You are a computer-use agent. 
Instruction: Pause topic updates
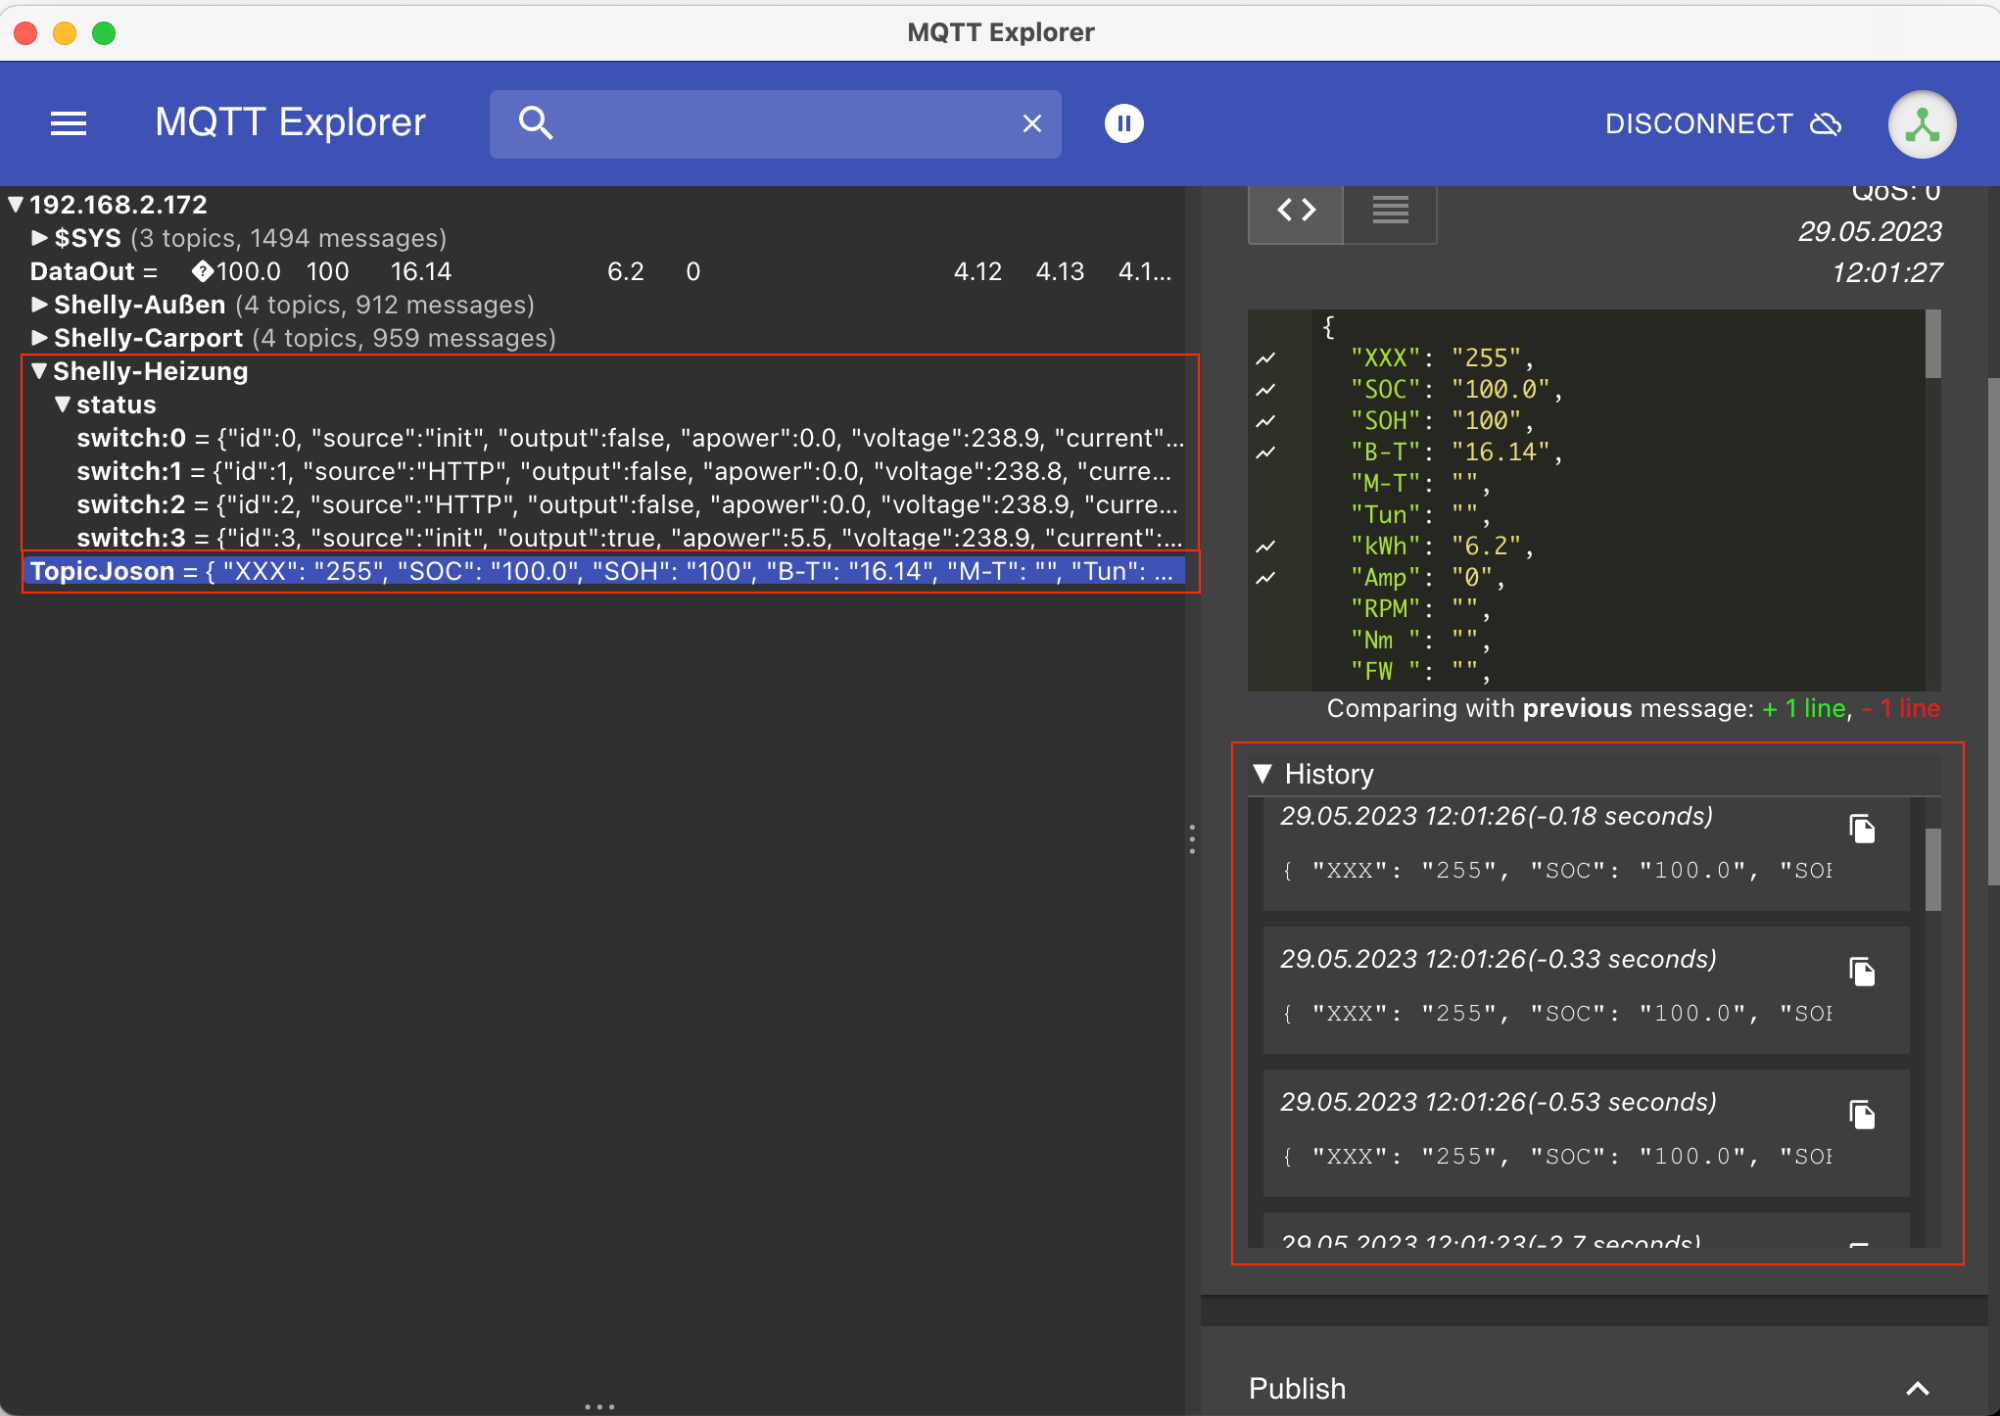1124,123
